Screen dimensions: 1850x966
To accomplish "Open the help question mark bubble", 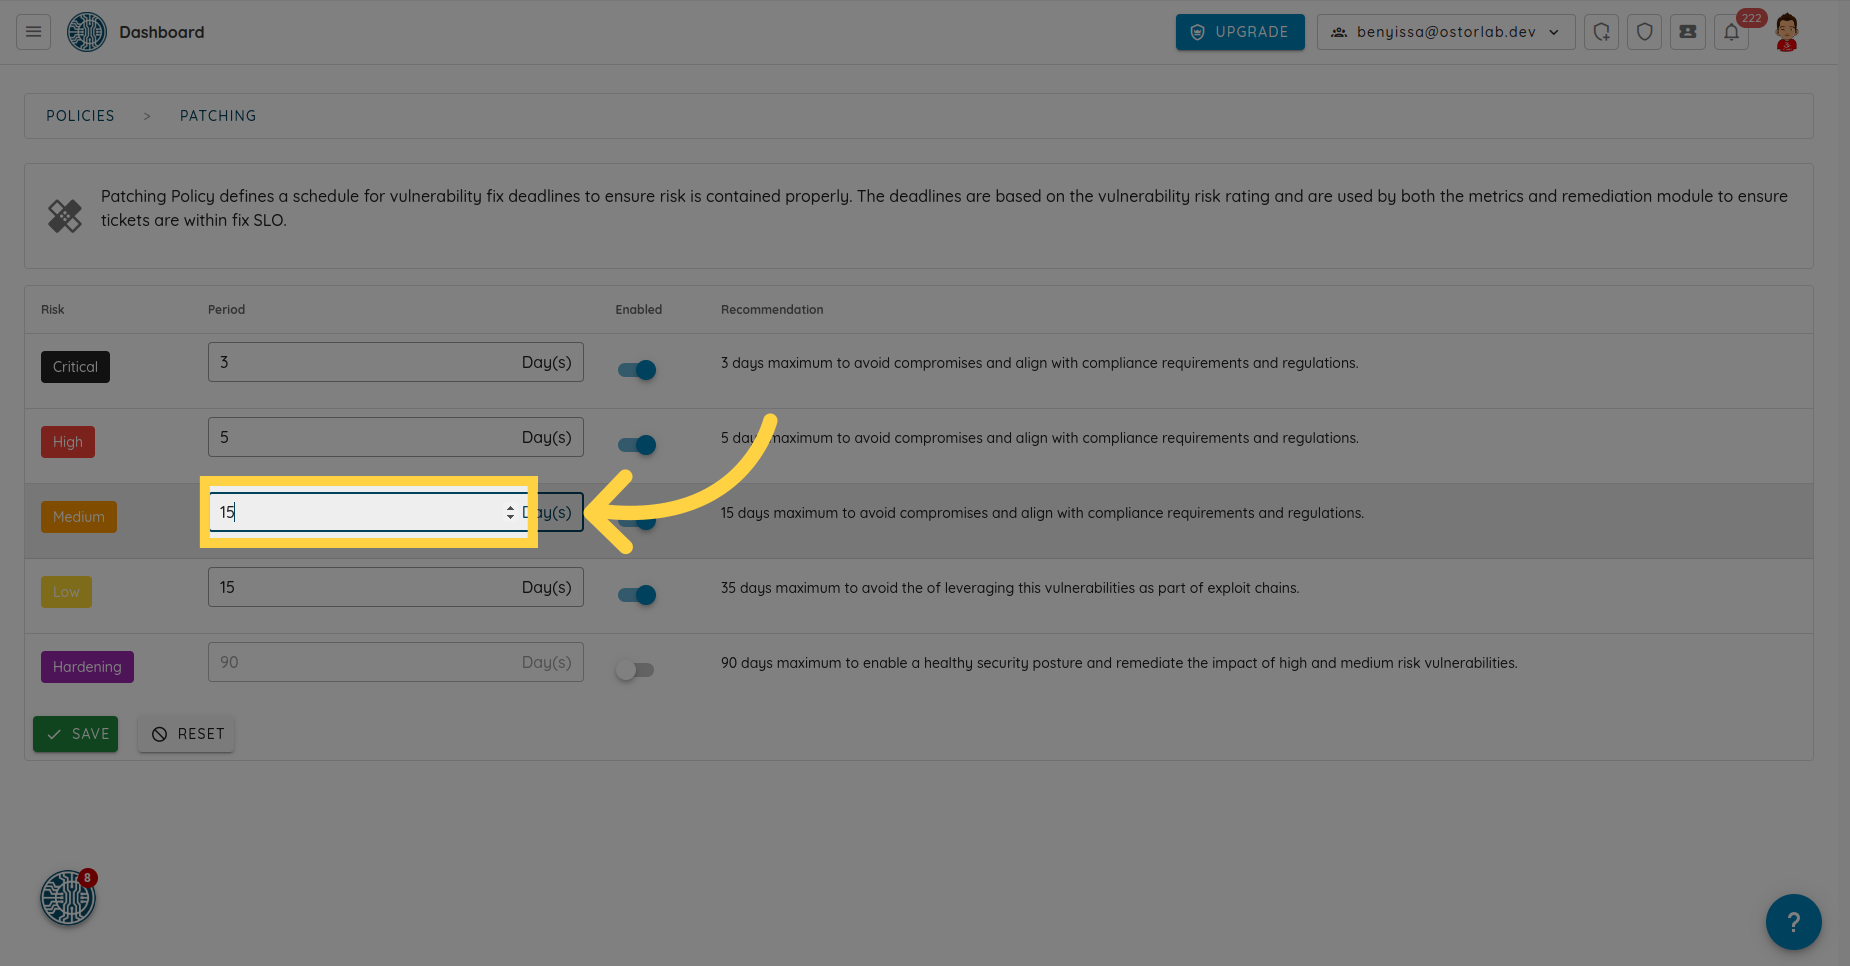I will point(1793,921).
